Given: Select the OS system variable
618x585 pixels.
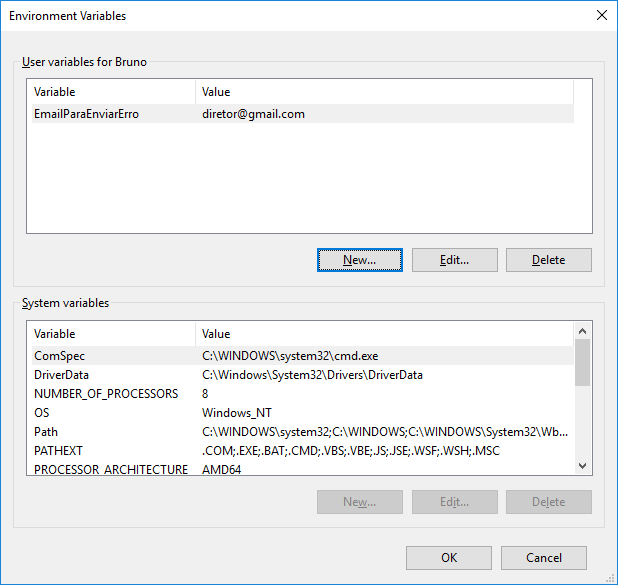Looking at the screenshot, I should 303,412.
